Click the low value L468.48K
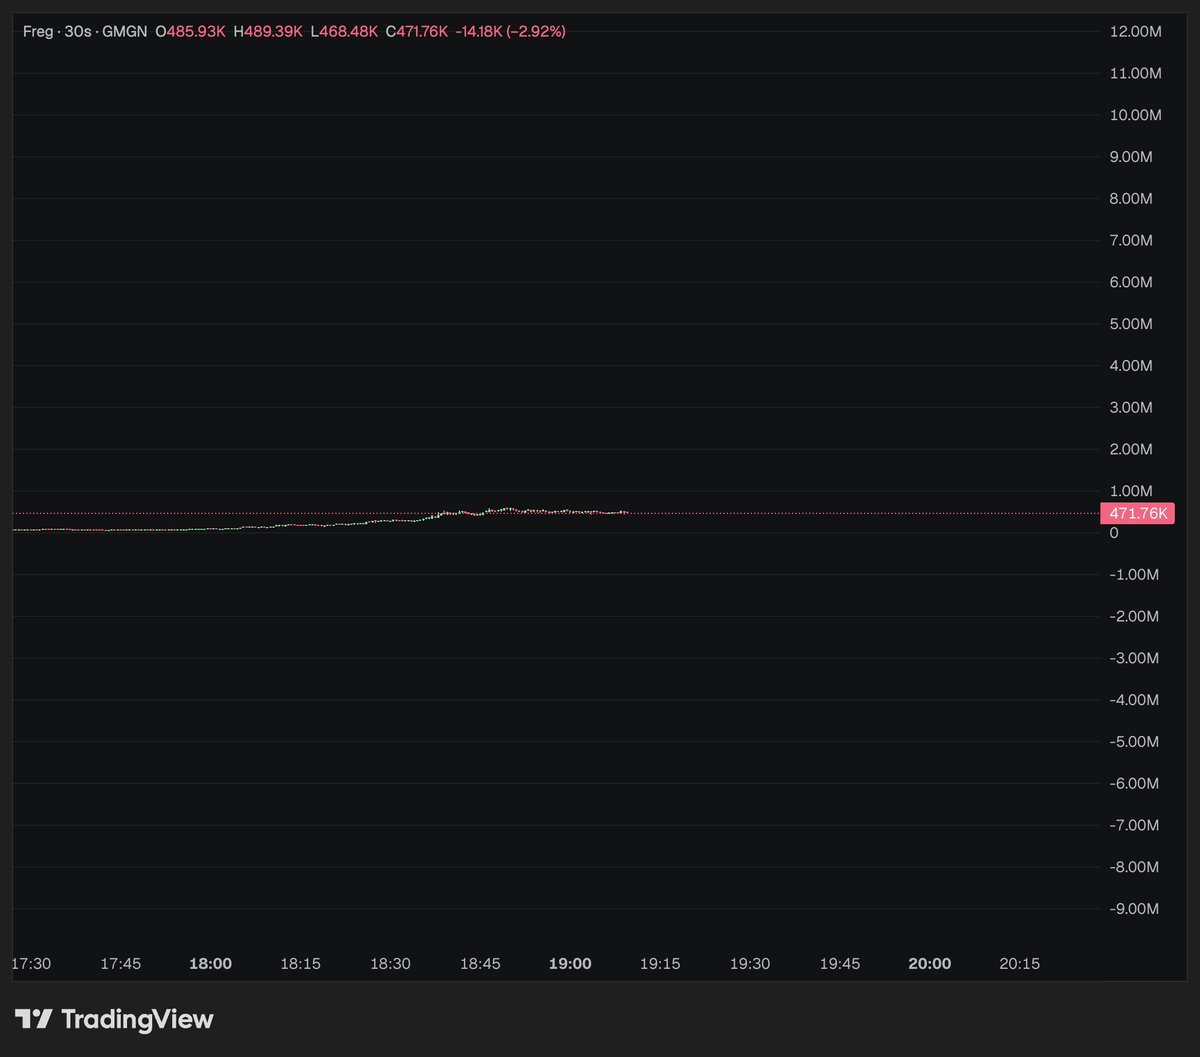This screenshot has height=1057, width=1200. click(344, 32)
